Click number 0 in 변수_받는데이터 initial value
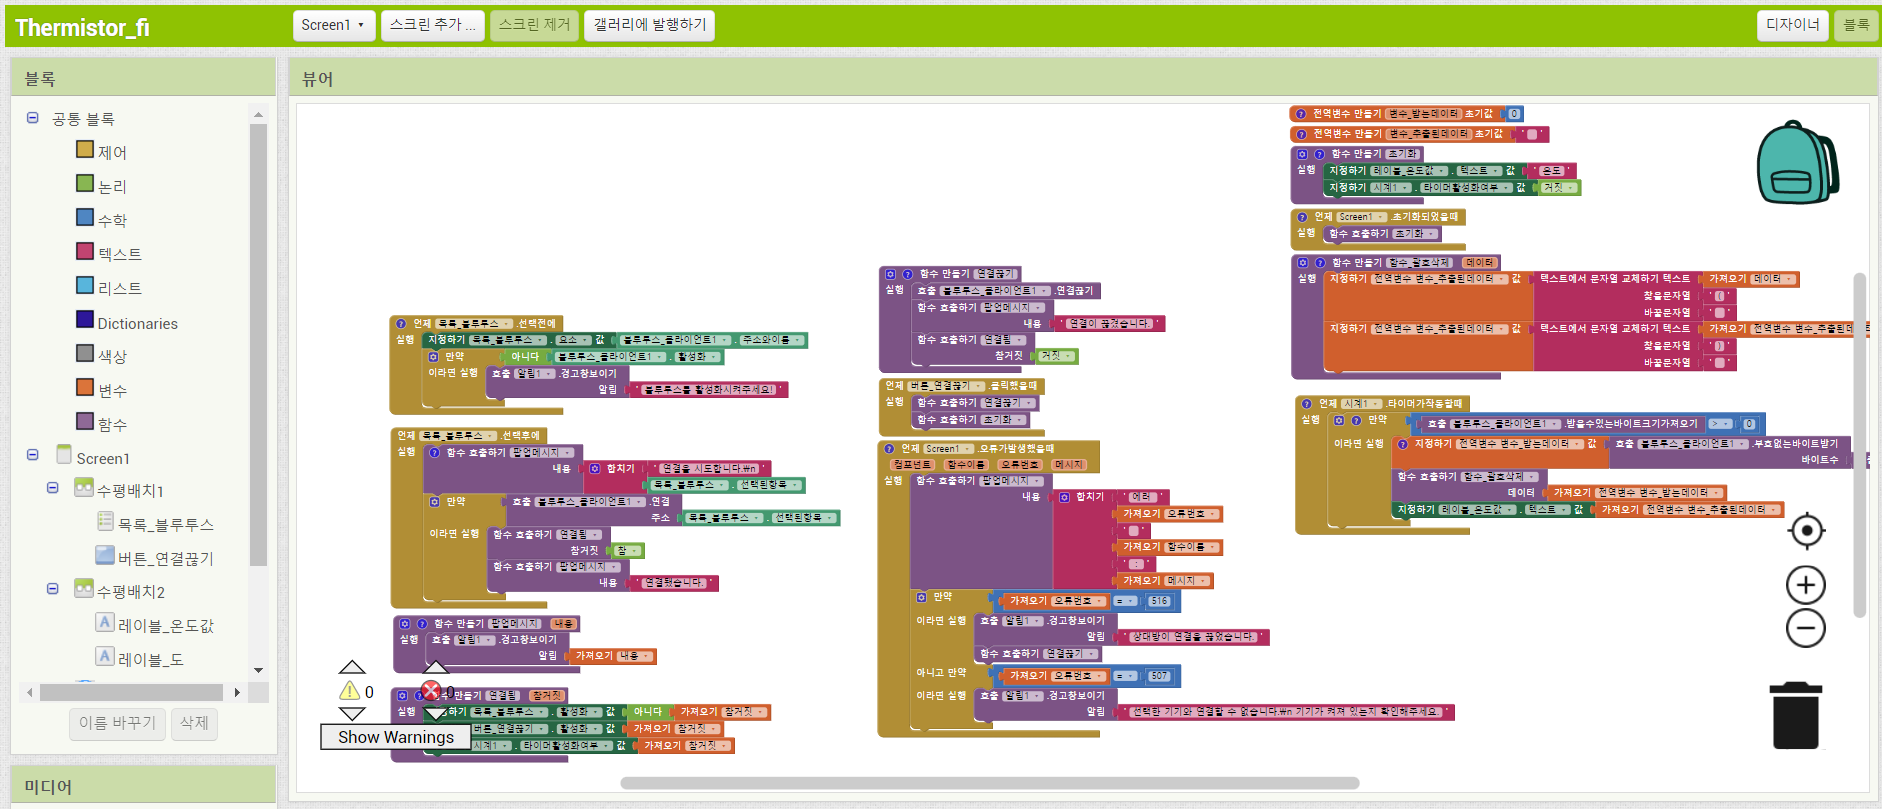Viewport: 1882px width, 809px height. pos(1514,114)
